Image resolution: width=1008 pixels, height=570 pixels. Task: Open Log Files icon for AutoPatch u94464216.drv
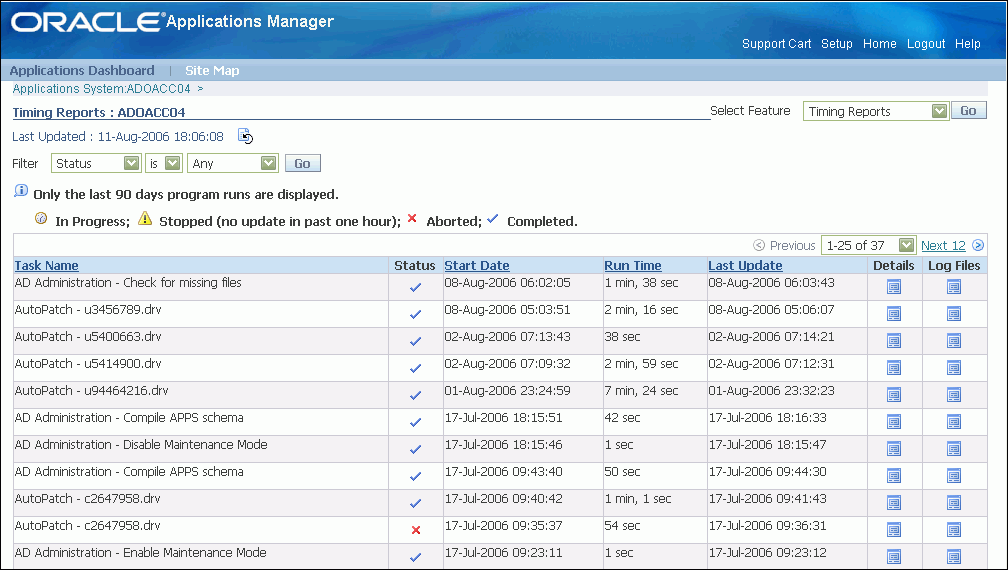953,395
